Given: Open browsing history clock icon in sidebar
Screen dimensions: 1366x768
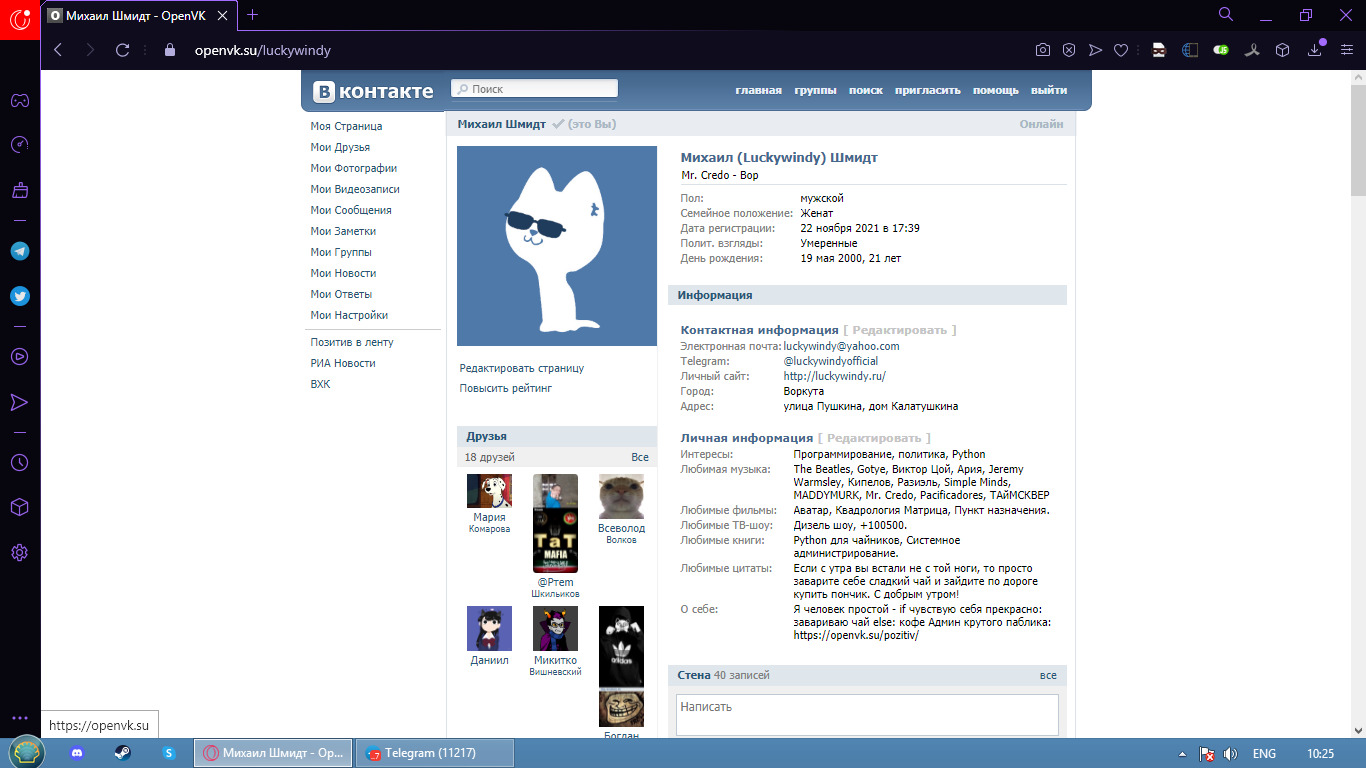Looking at the screenshot, I should [x=19, y=462].
